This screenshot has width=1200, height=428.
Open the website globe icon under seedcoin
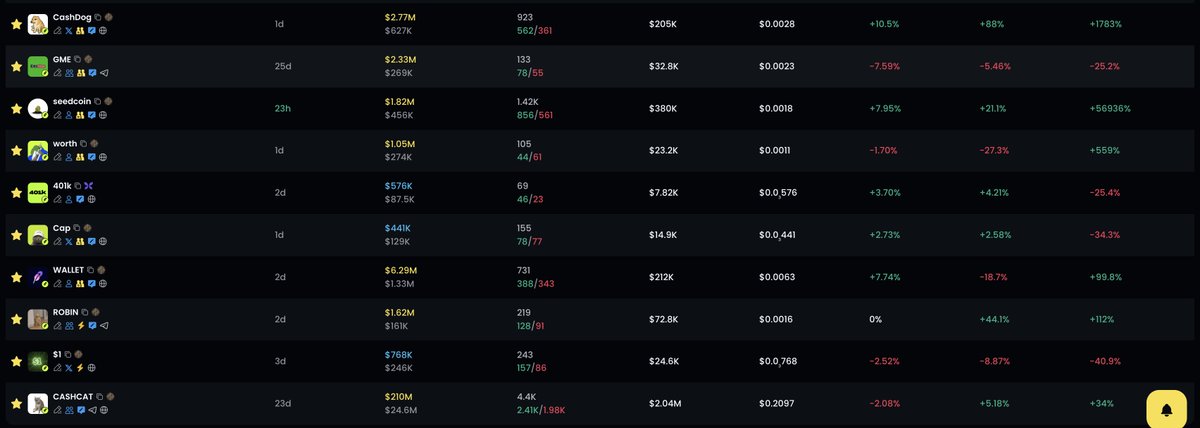[103, 115]
